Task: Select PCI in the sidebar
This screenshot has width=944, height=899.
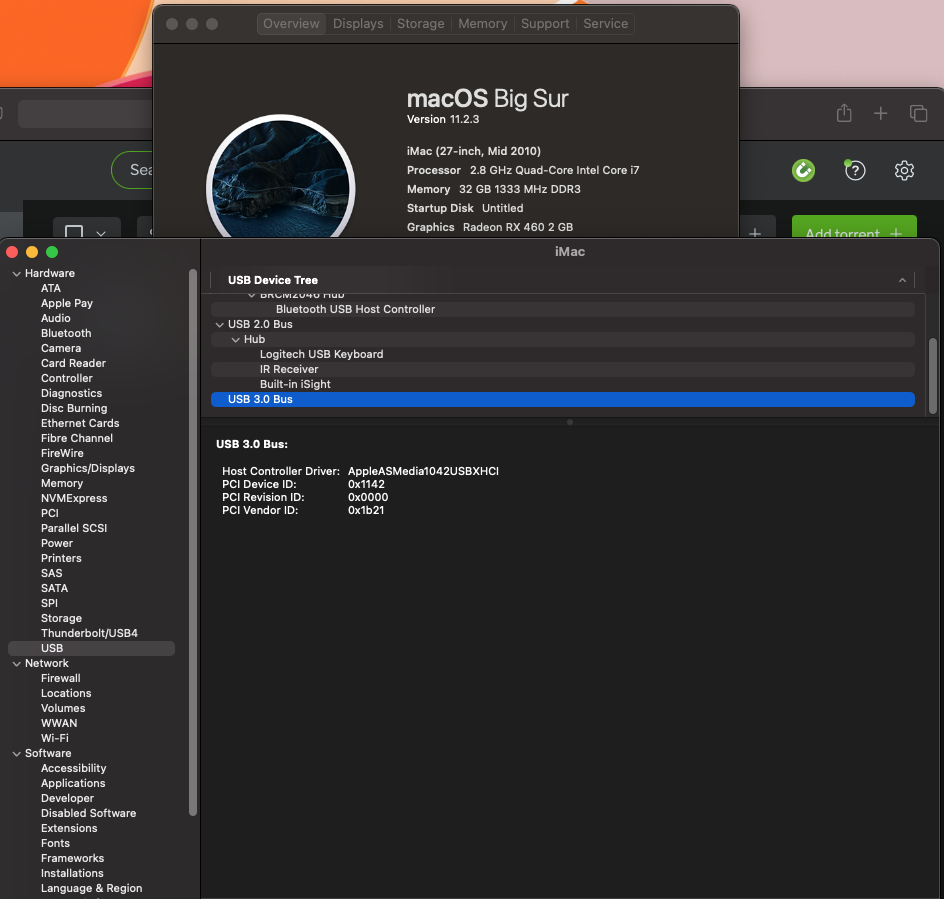Action: click(50, 514)
